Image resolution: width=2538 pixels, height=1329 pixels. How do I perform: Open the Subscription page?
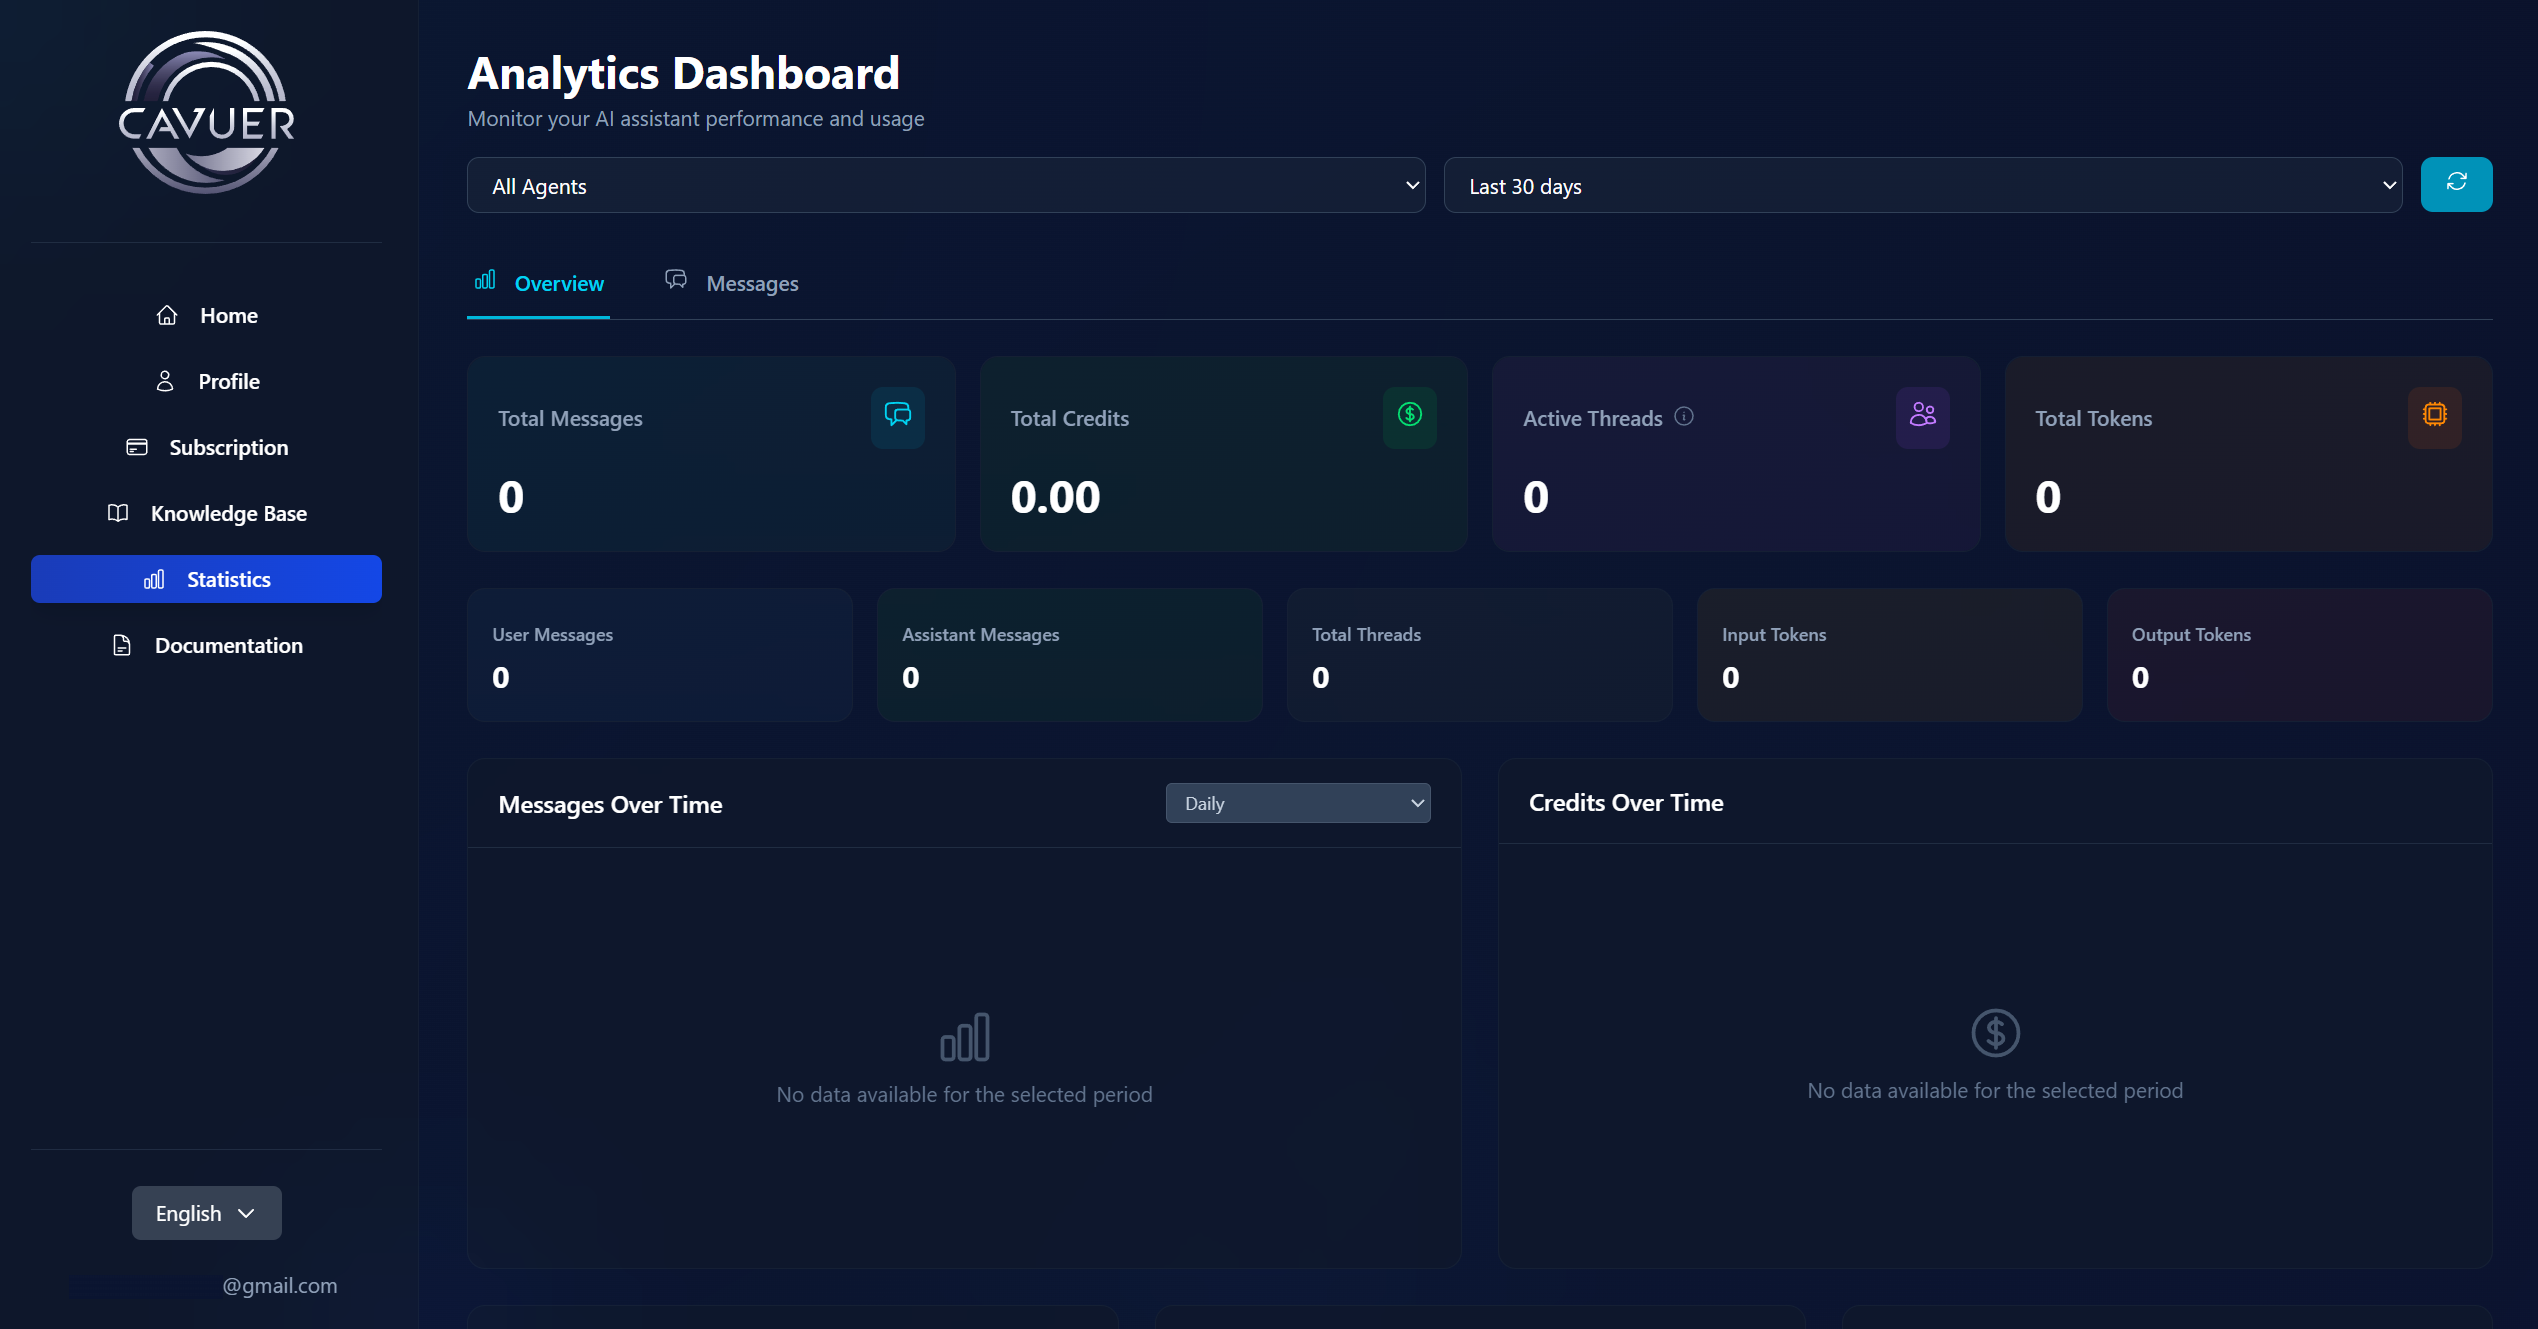pos(207,448)
